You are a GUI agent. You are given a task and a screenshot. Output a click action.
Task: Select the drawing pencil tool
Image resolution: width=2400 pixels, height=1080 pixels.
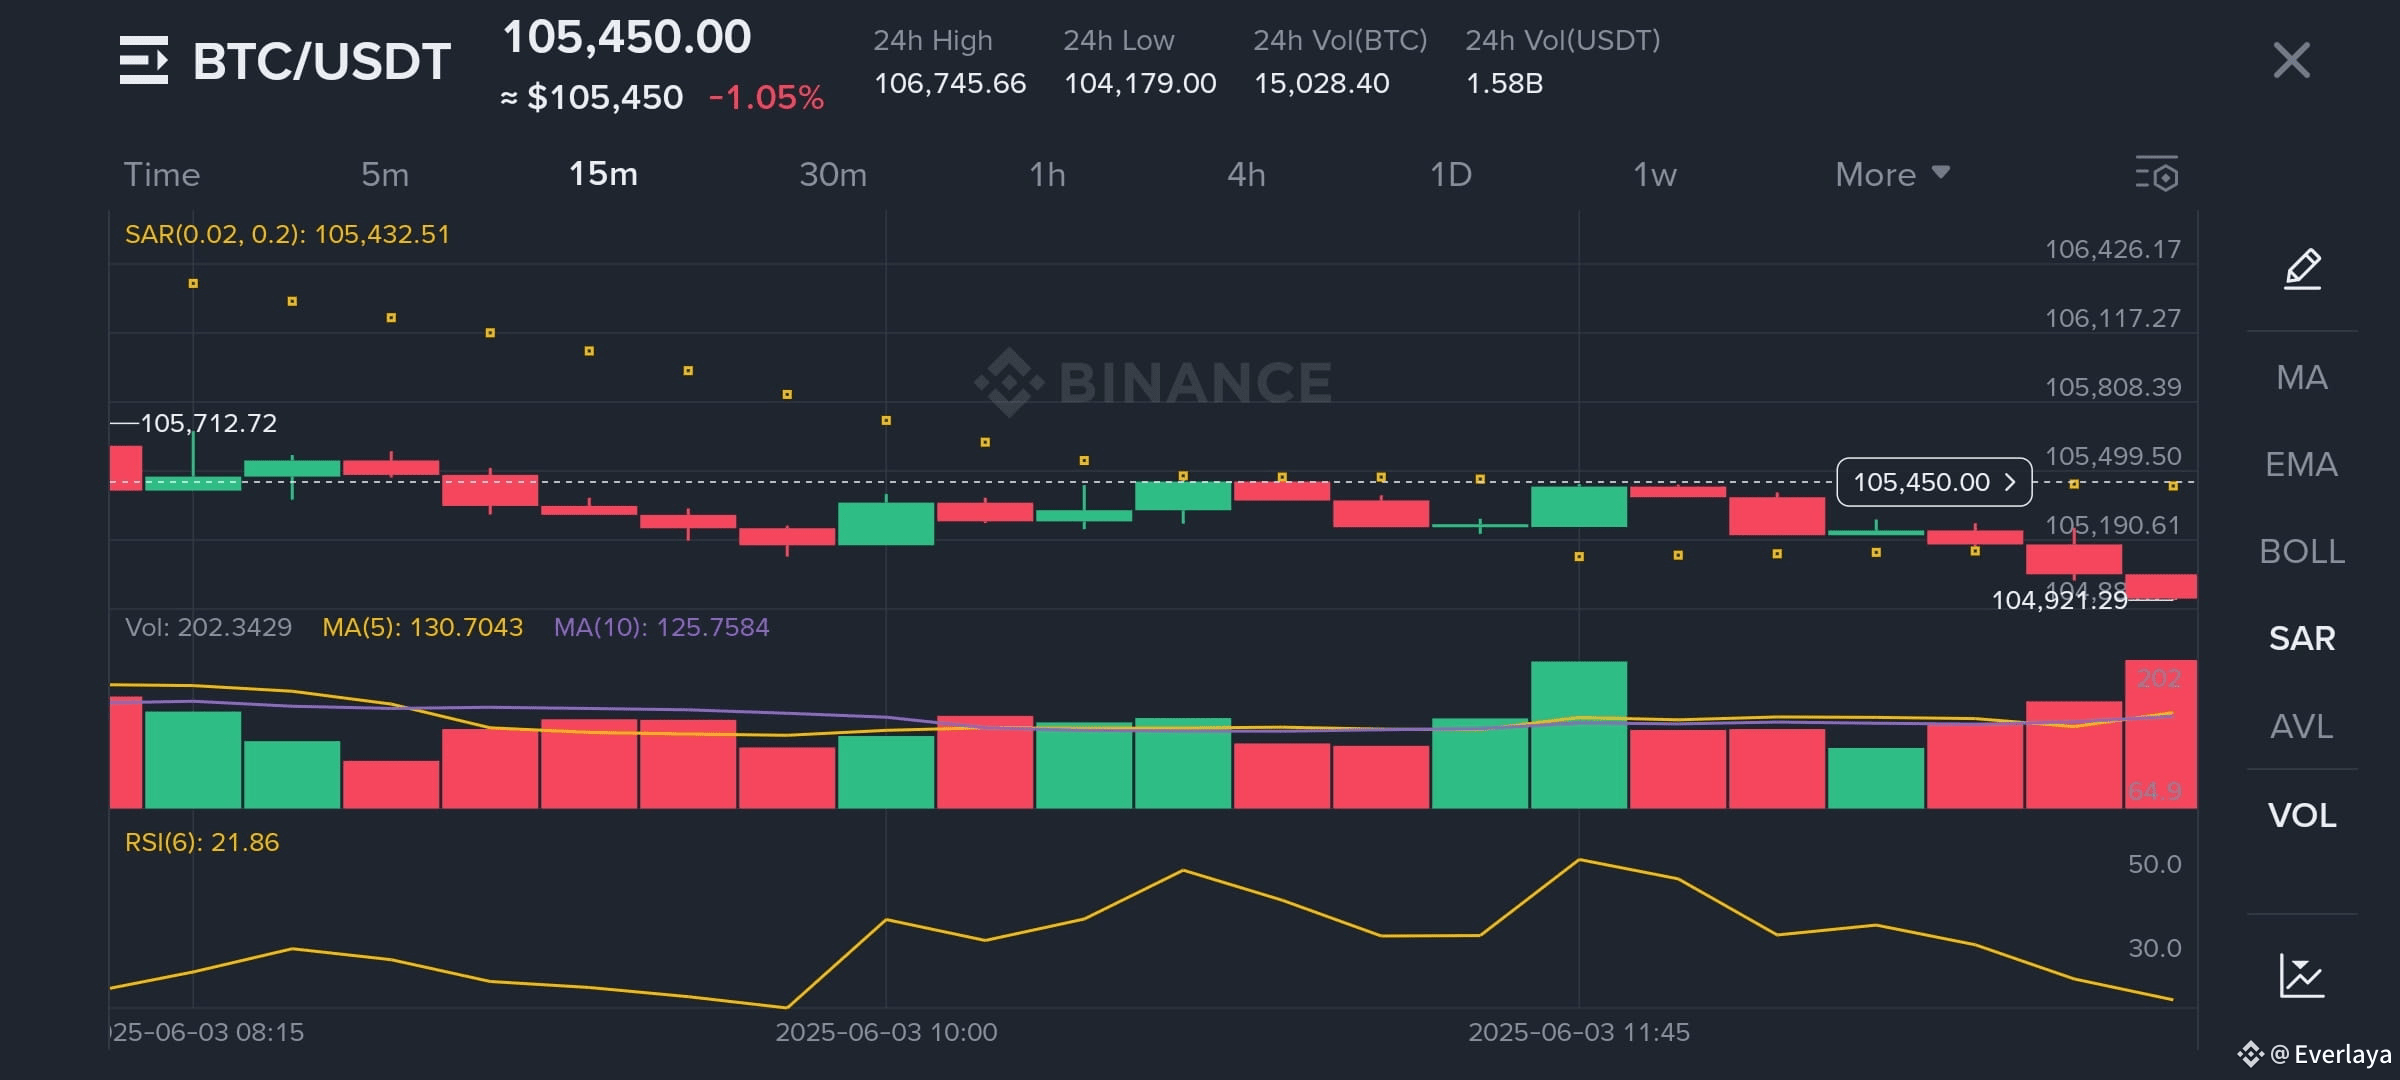point(2302,269)
